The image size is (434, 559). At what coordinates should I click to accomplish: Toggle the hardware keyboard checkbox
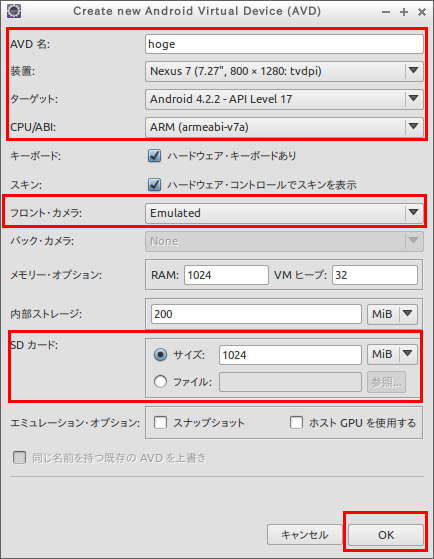click(154, 156)
